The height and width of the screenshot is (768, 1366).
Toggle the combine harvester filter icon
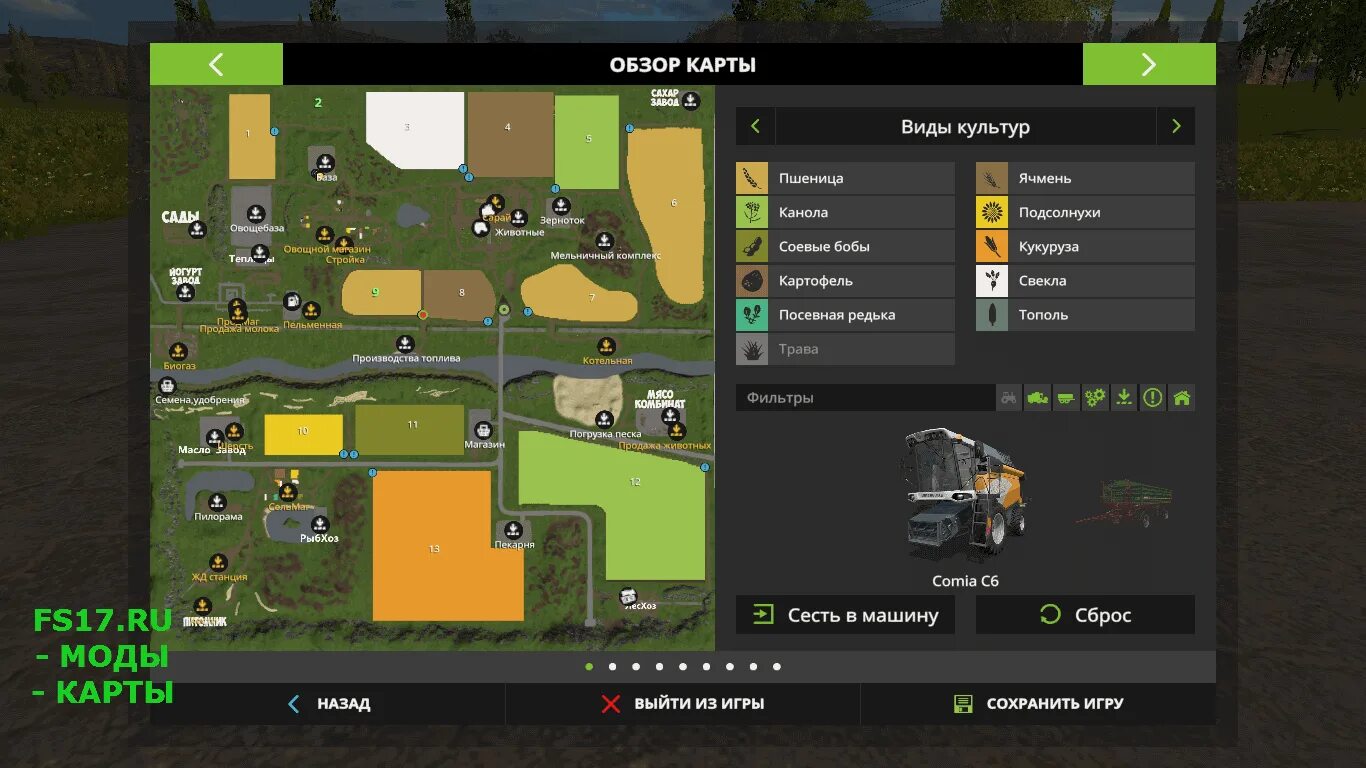[x=1038, y=398]
